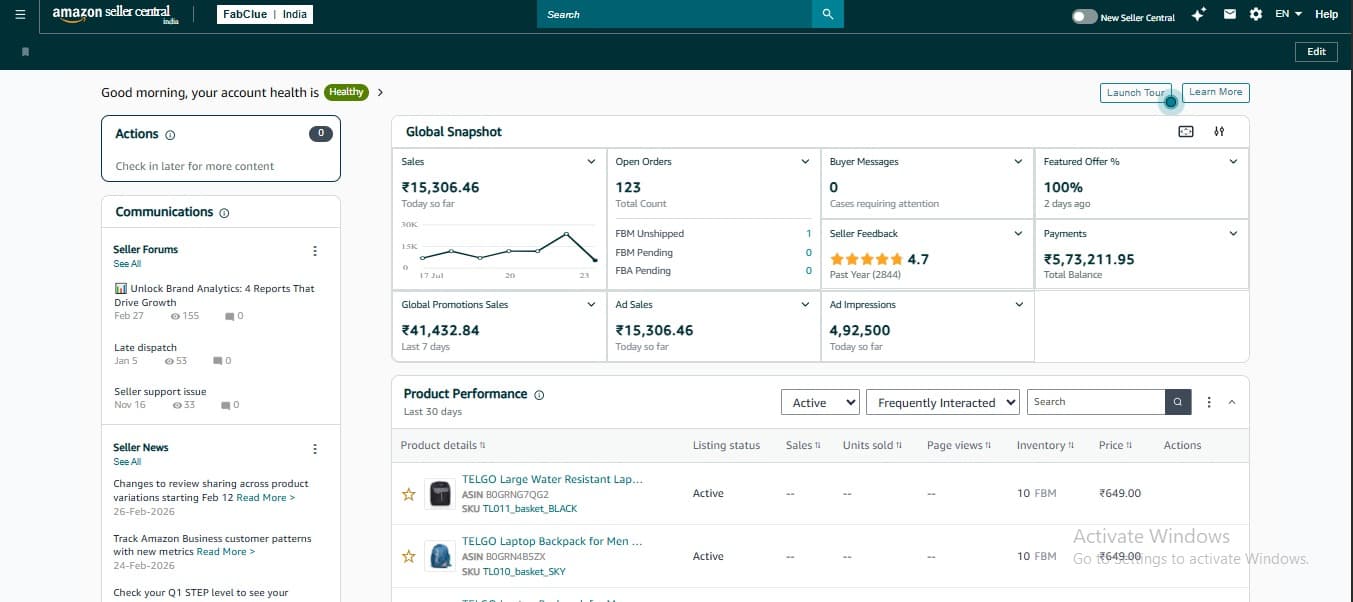
Task: Open the Frequently Interacted filter dropdown
Action: [x=943, y=402]
